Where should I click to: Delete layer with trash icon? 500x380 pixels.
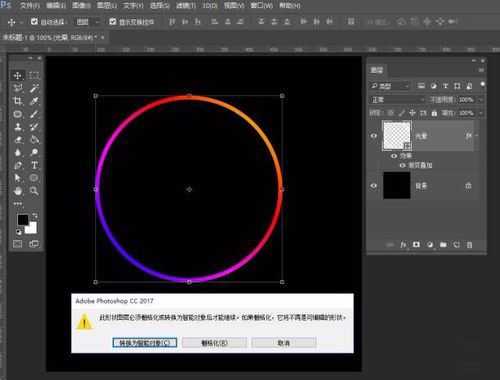pos(469,245)
